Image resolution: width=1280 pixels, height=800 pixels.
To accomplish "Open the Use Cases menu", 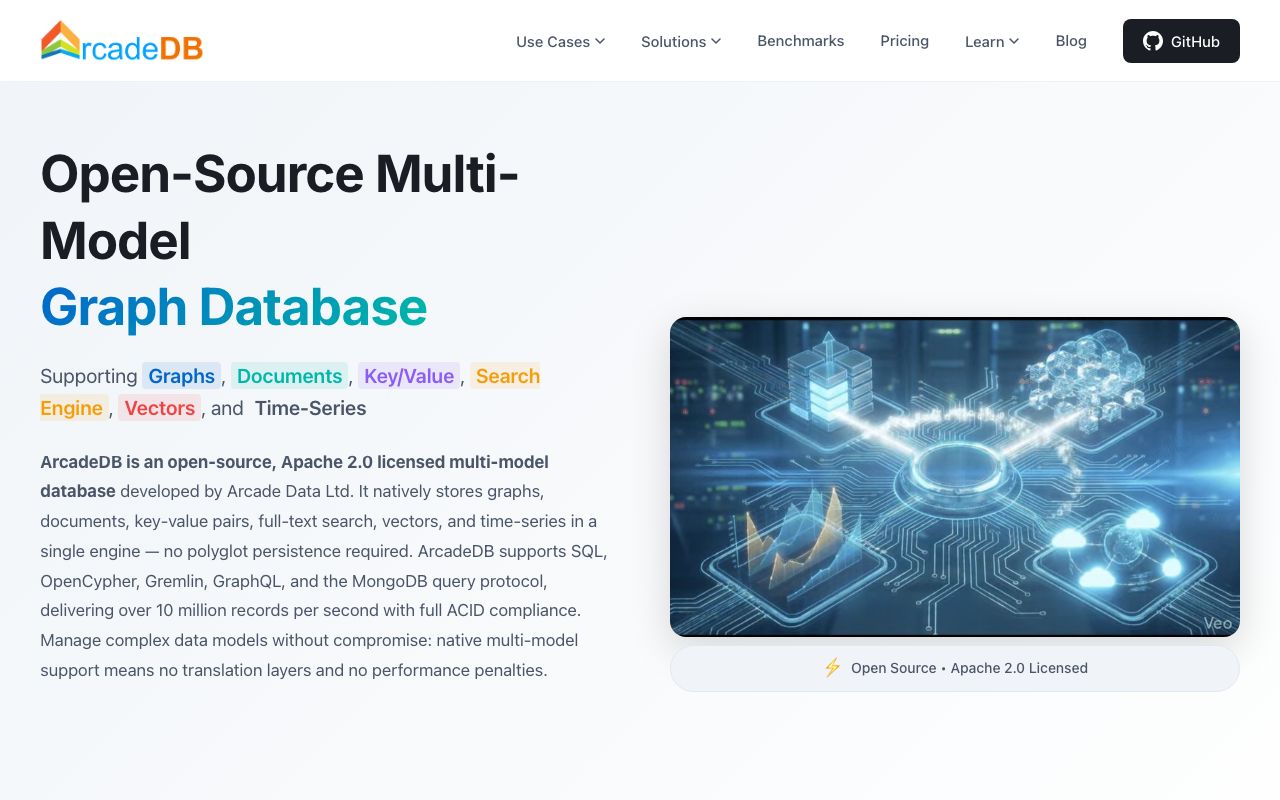I will tap(561, 41).
